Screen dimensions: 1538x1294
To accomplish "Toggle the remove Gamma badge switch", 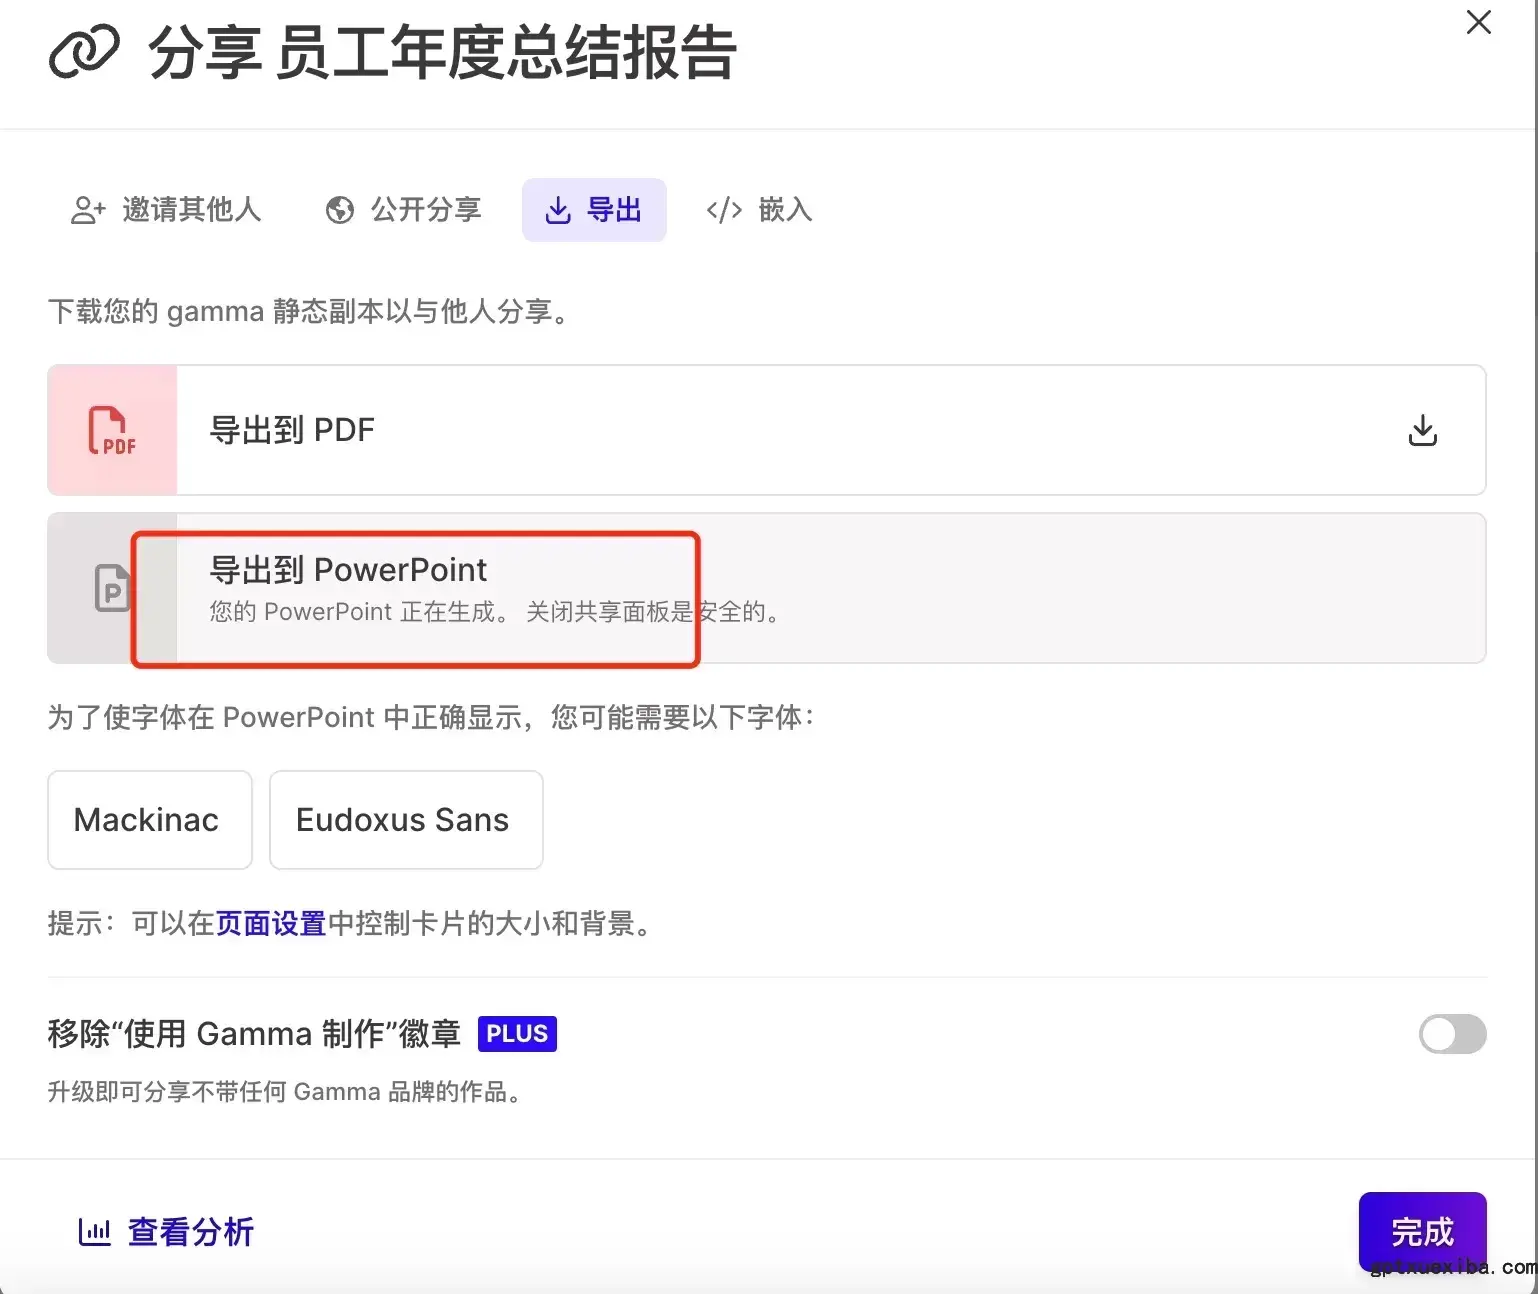I will pyautogui.click(x=1452, y=1034).
